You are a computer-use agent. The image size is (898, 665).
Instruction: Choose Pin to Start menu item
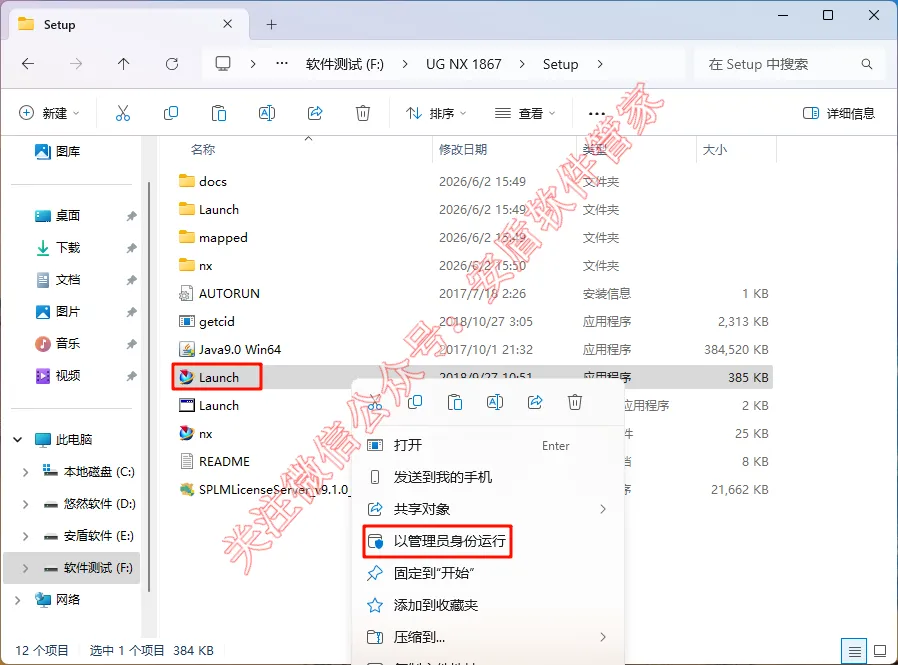click(x=487, y=573)
